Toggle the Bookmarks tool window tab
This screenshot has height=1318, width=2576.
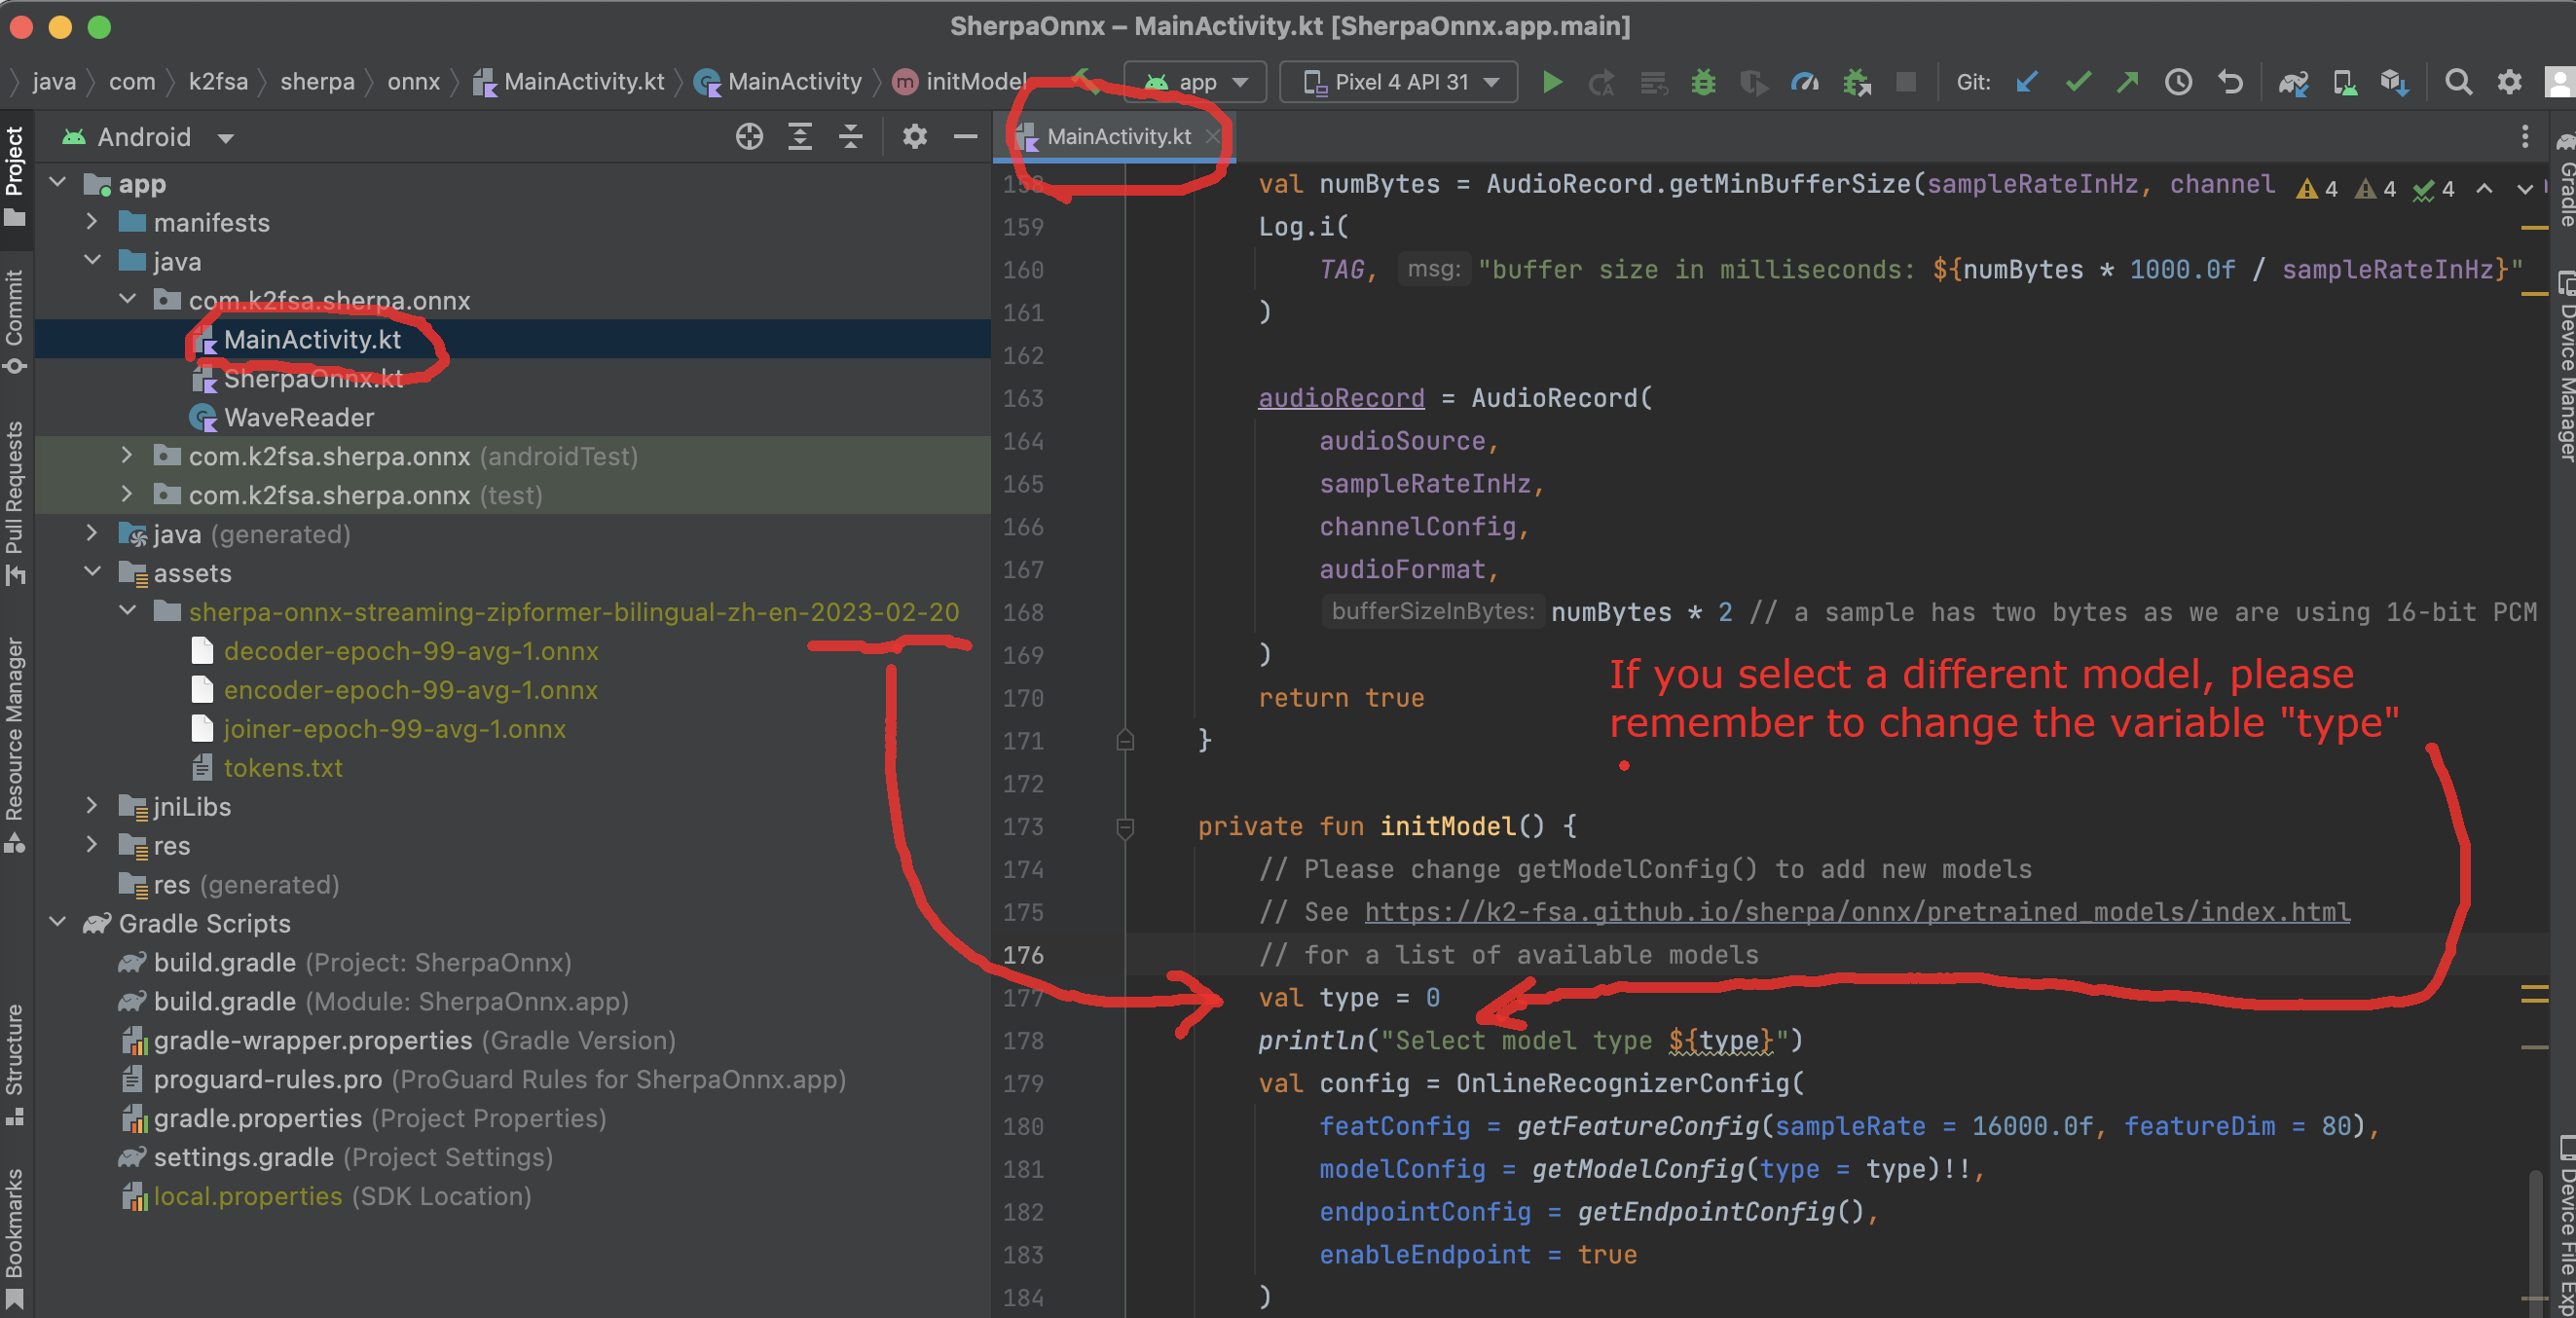(x=15, y=1237)
